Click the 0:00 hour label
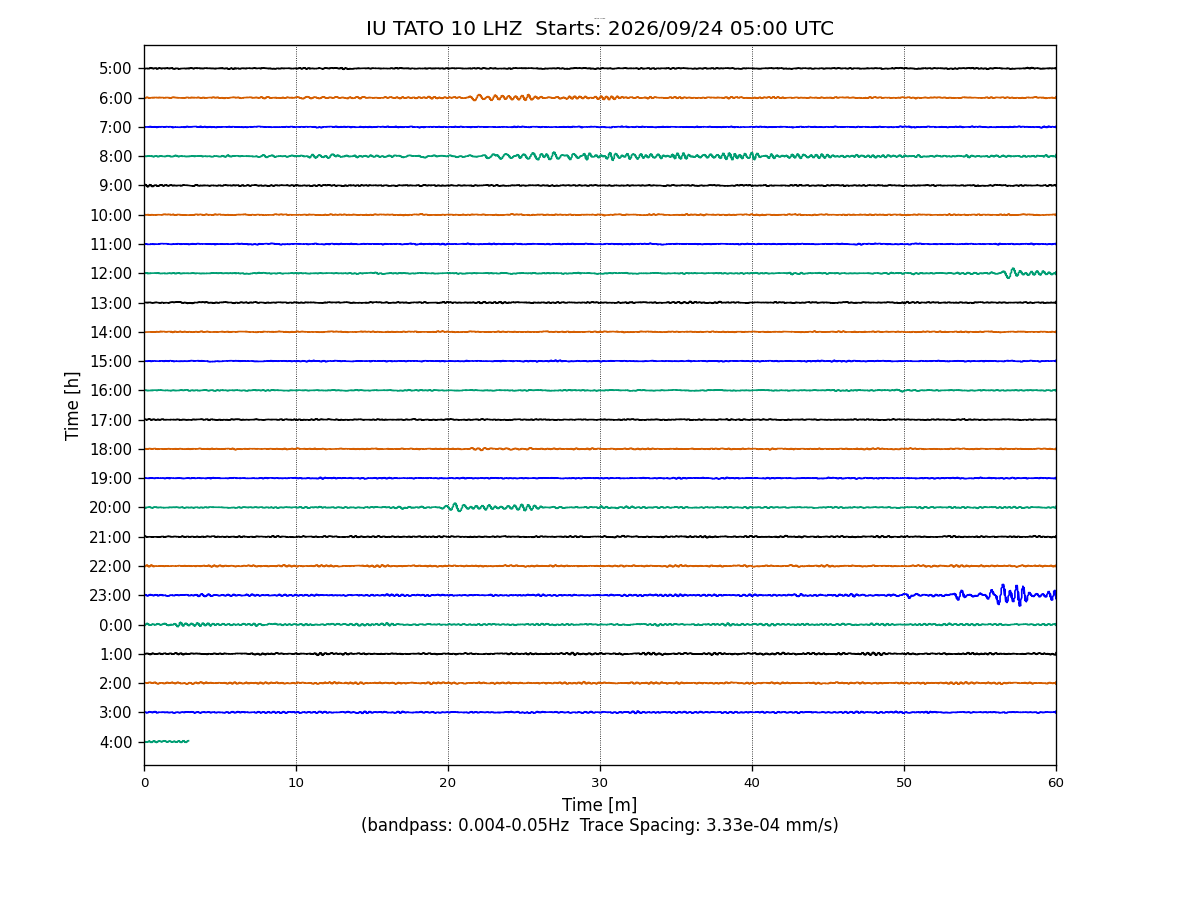The height and width of the screenshot is (900, 1200). click(x=115, y=625)
